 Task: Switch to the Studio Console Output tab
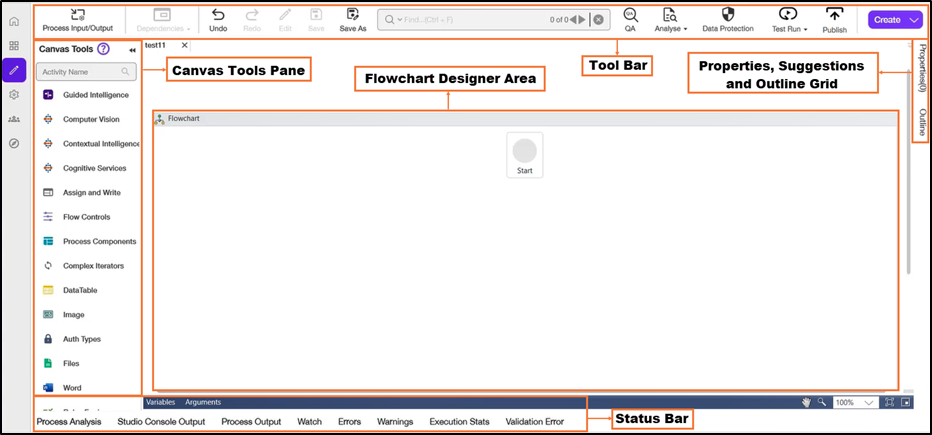coord(161,422)
